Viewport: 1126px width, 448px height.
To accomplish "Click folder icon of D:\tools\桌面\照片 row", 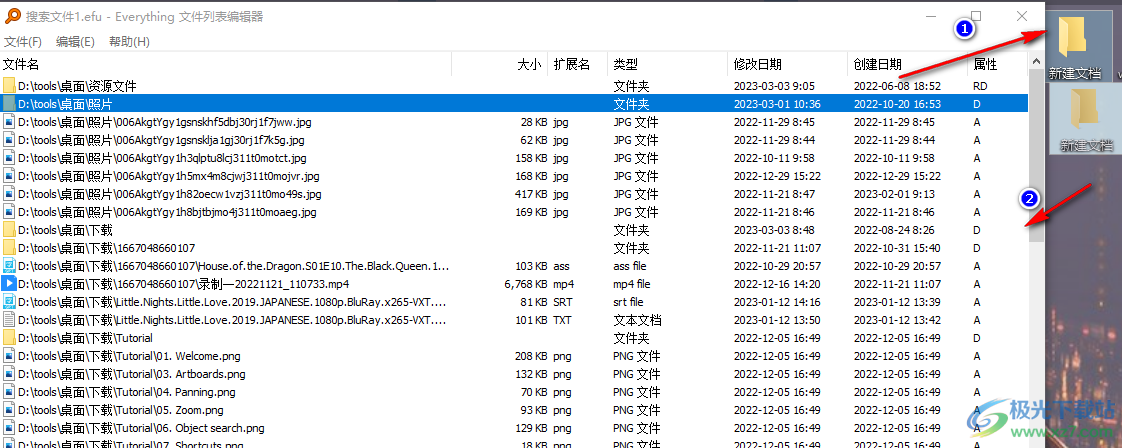I will pos(9,104).
